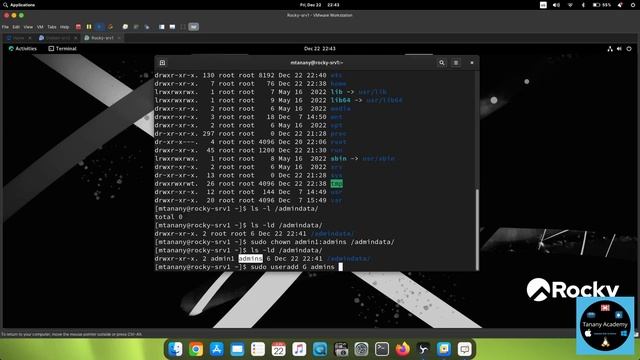
Task: Open Google Chrome from the dock
Action: coord(196,349)
